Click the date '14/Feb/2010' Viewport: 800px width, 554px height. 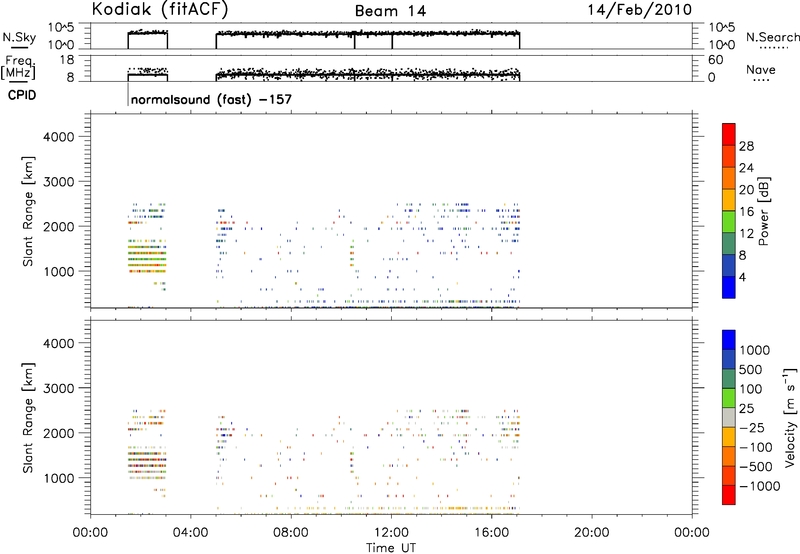[x=640, y=10]
